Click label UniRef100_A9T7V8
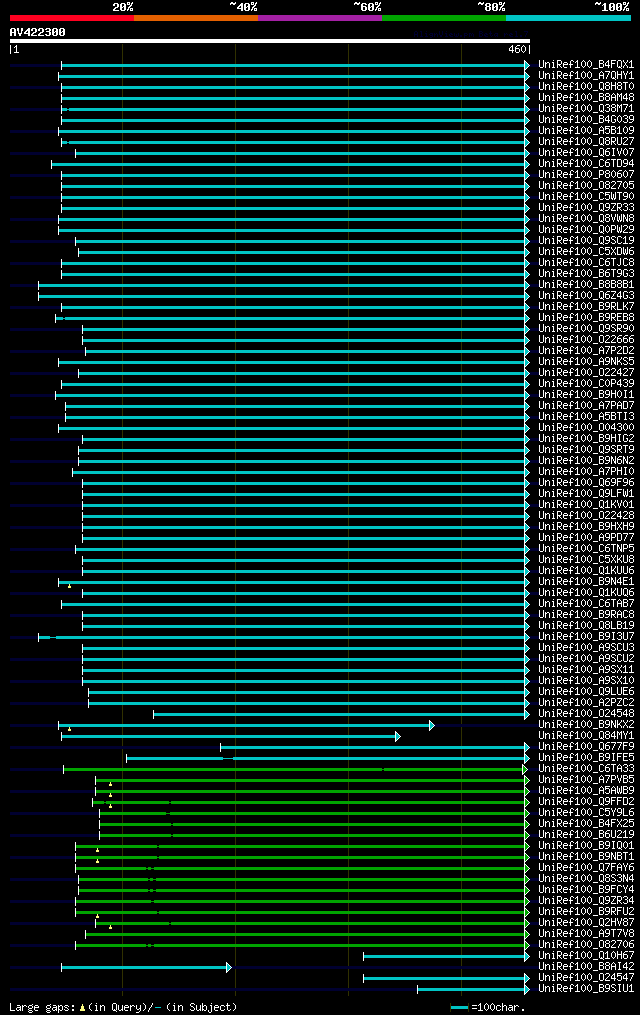The width and height of the screenshot is (640, 1015). pyautogui.click(x=586, y=934)
